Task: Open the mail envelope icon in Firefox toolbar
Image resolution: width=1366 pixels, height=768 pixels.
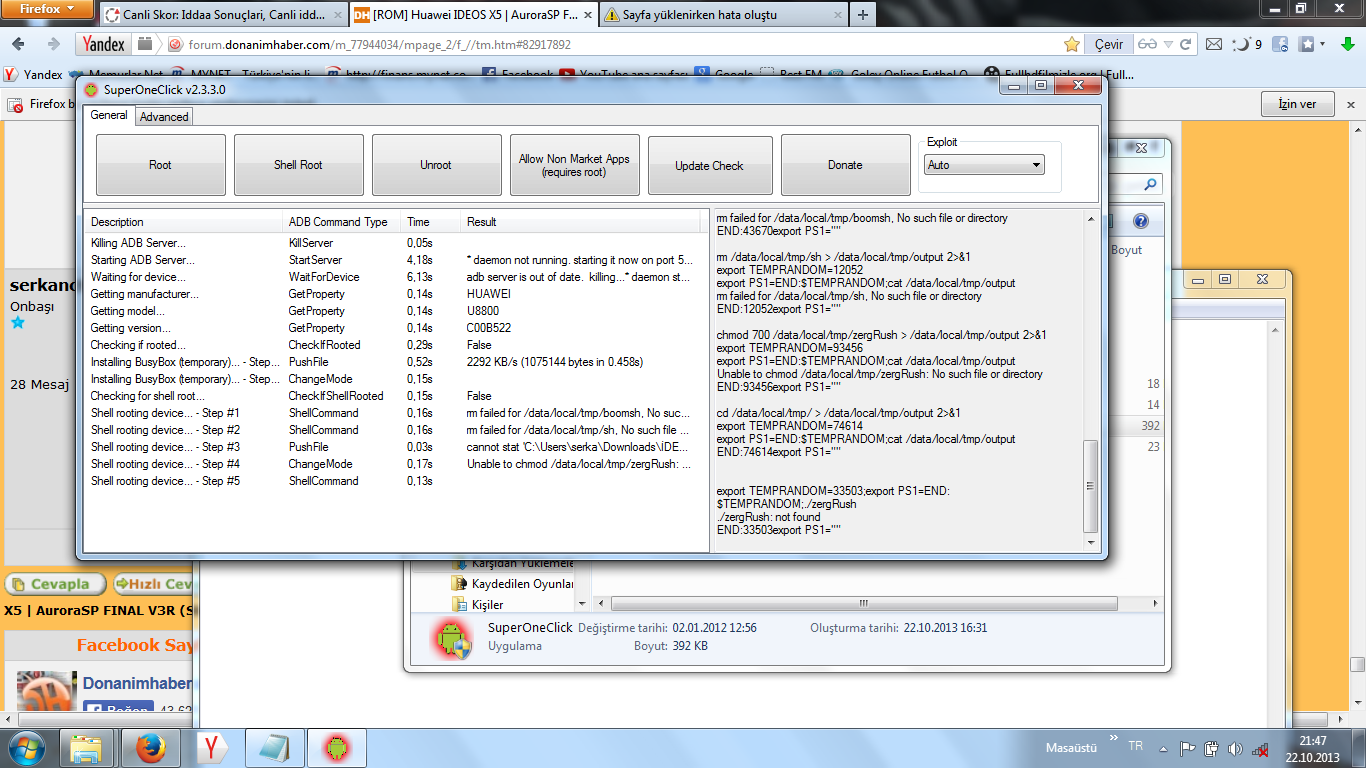Action: coord(1214,45)
